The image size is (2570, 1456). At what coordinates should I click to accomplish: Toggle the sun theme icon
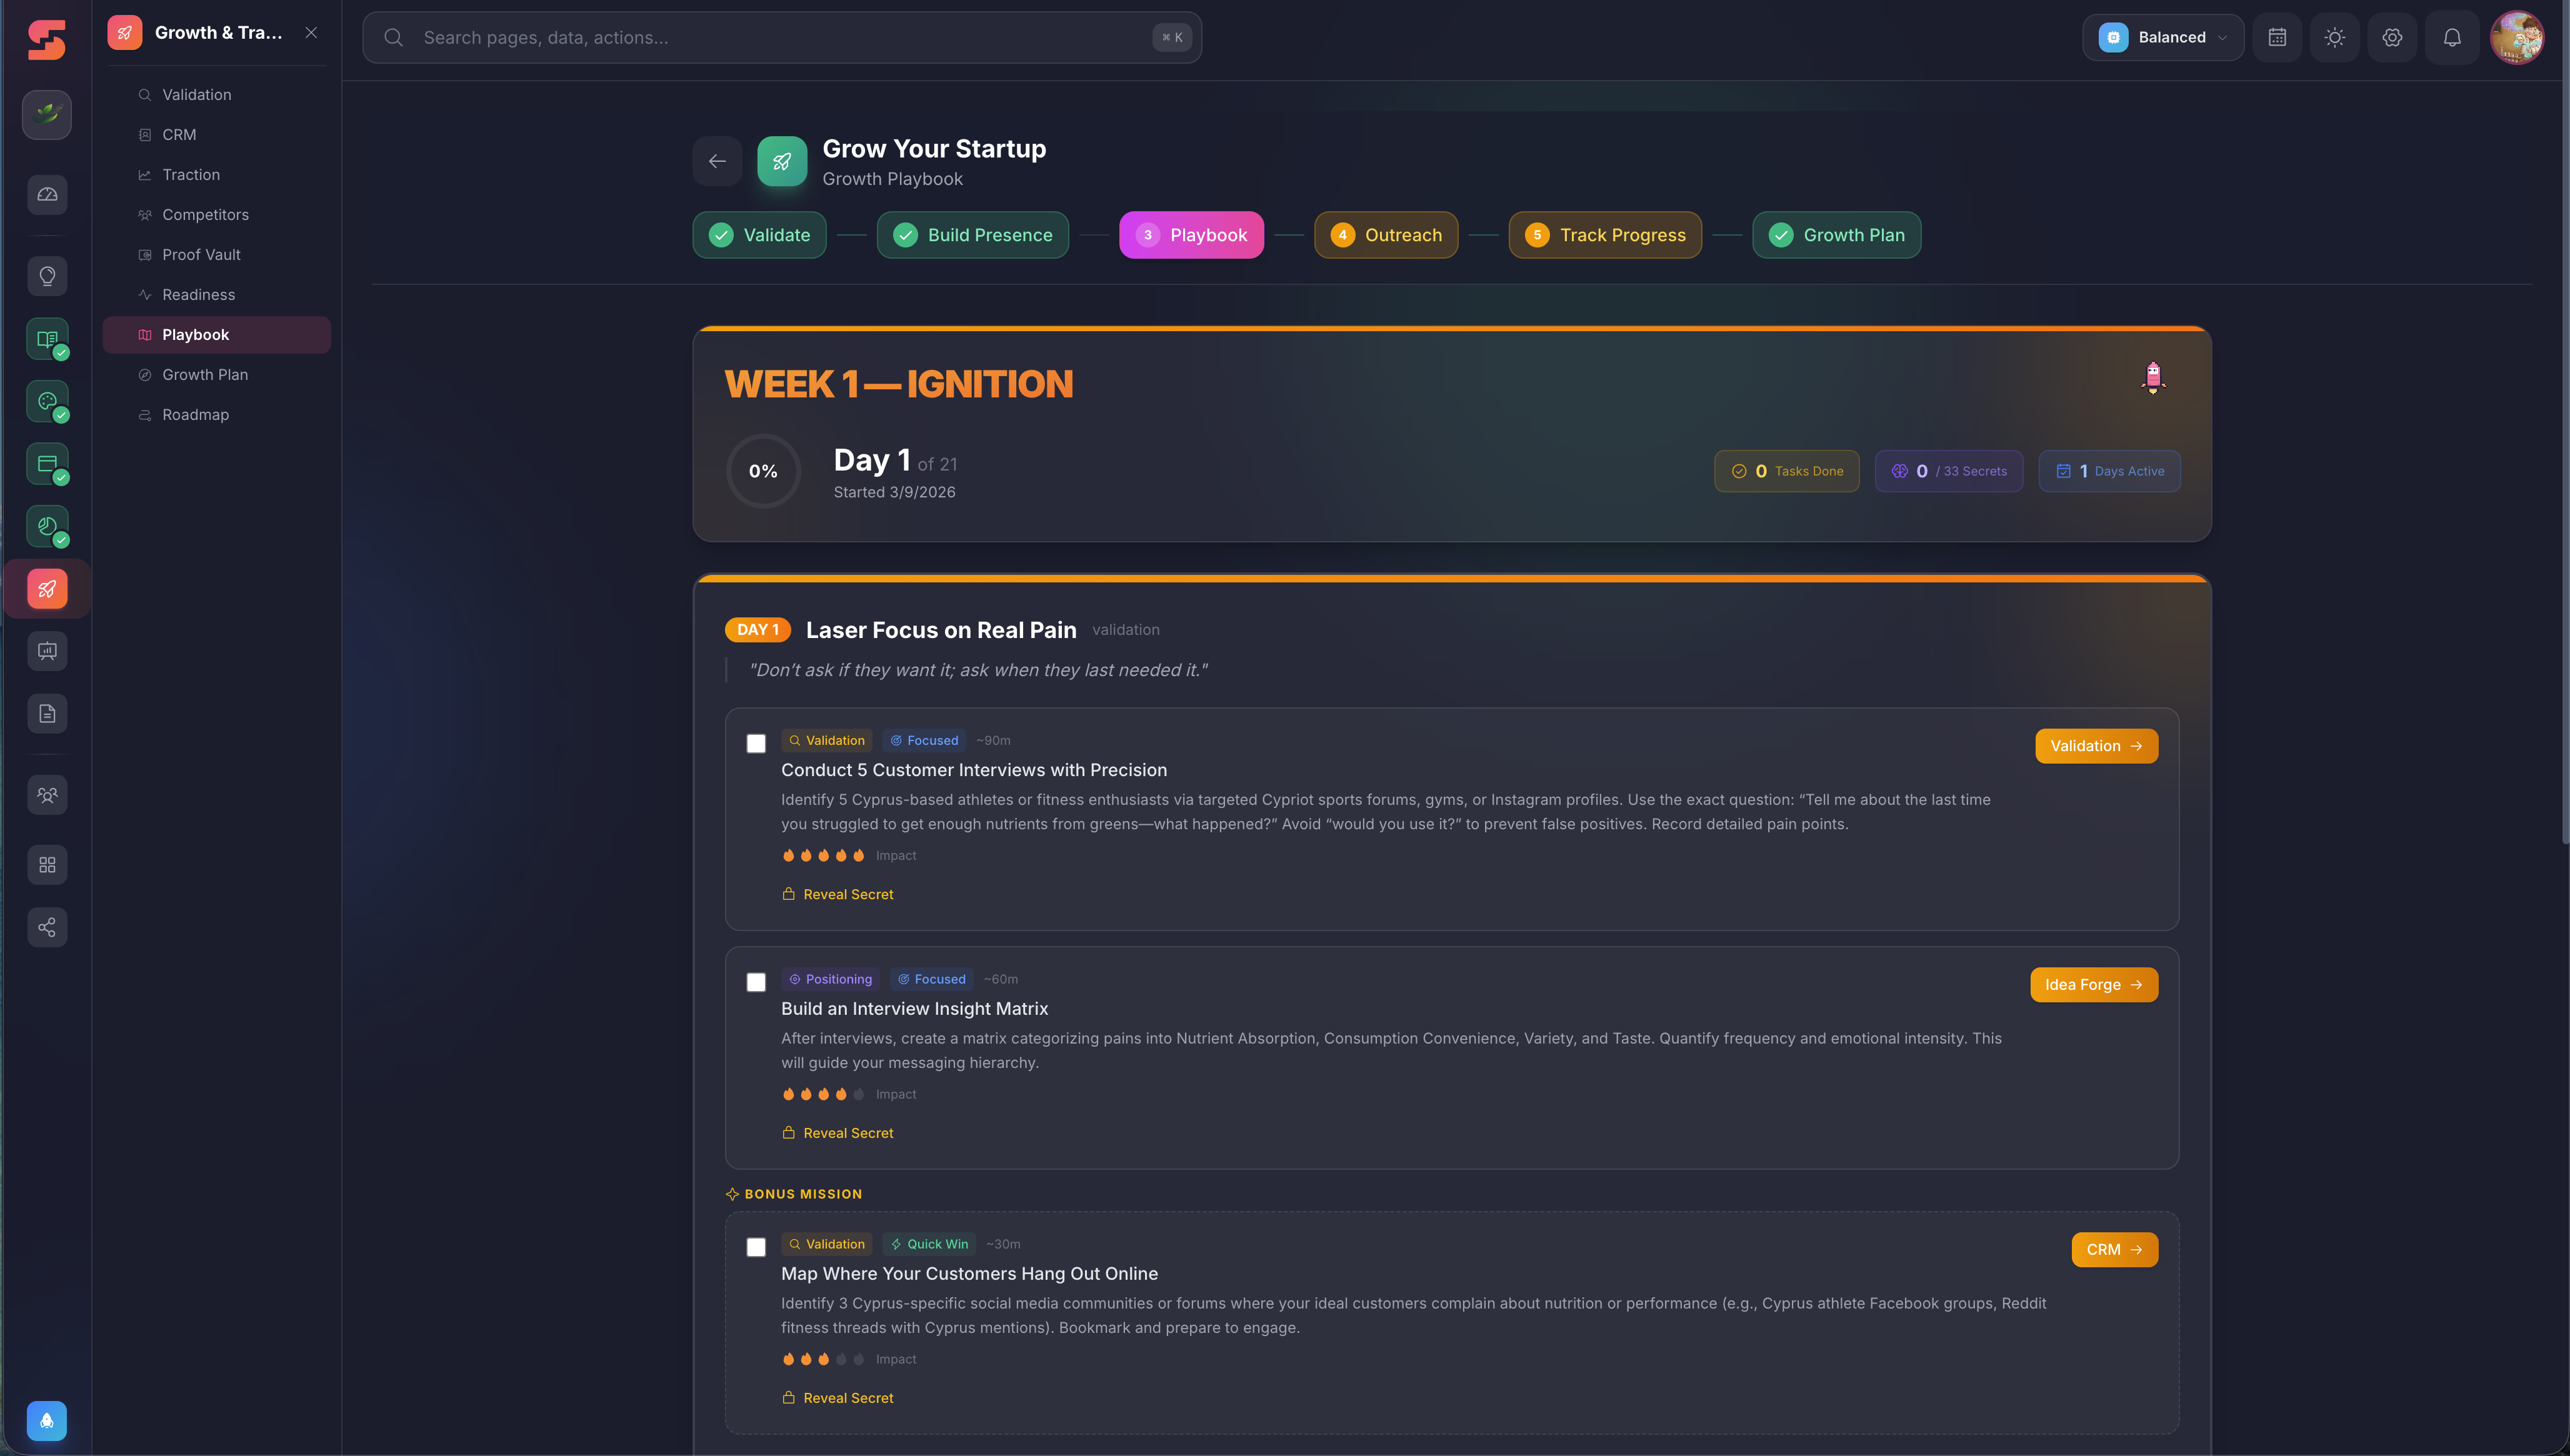[2334, 37]
